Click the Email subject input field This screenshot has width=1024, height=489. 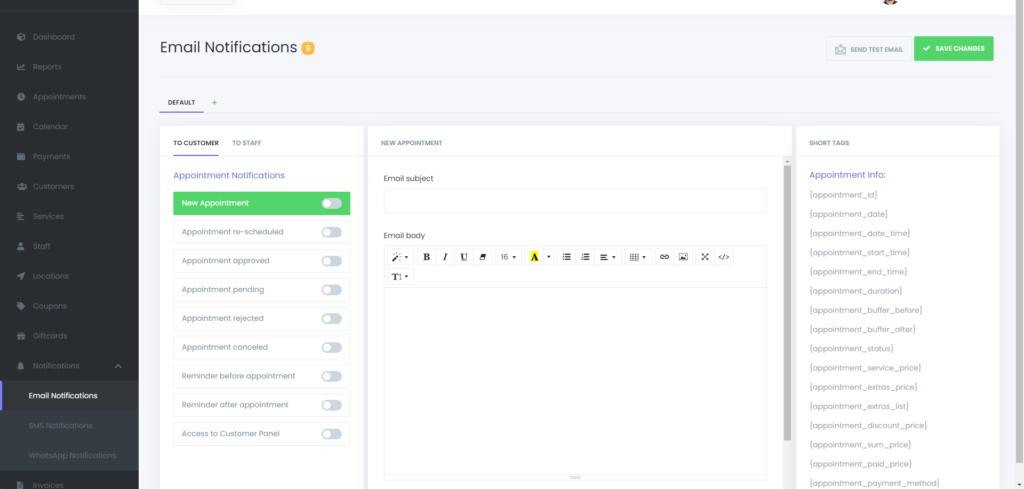tap(575, 200)
